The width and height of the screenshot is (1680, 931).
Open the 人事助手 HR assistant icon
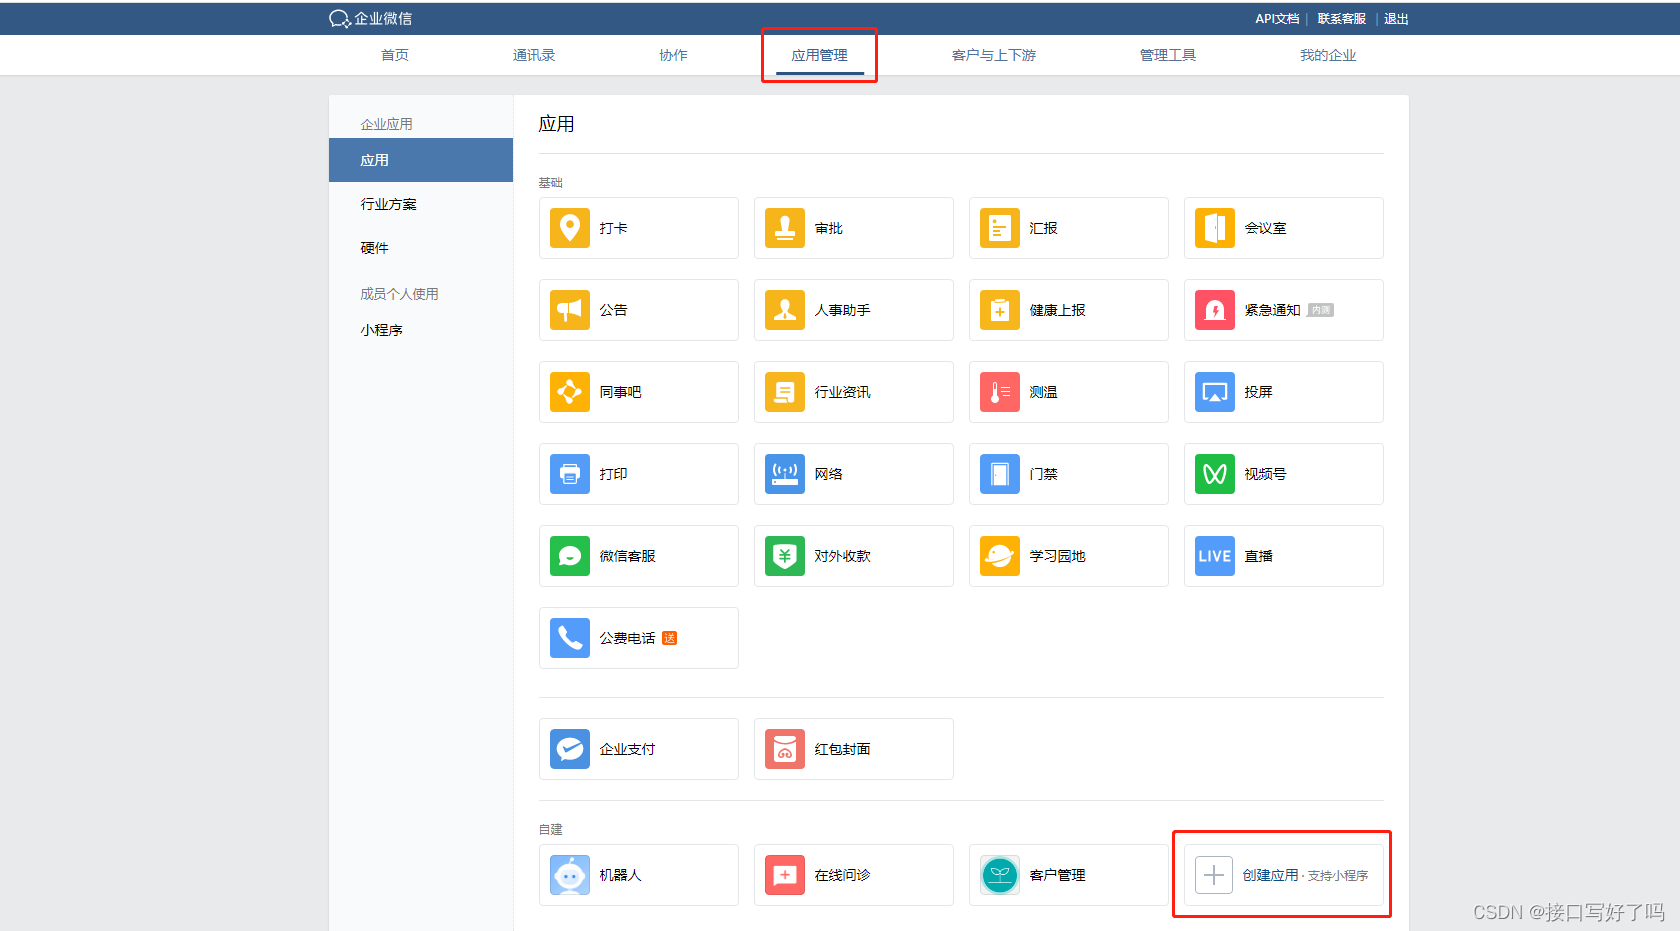pos(785,310)
